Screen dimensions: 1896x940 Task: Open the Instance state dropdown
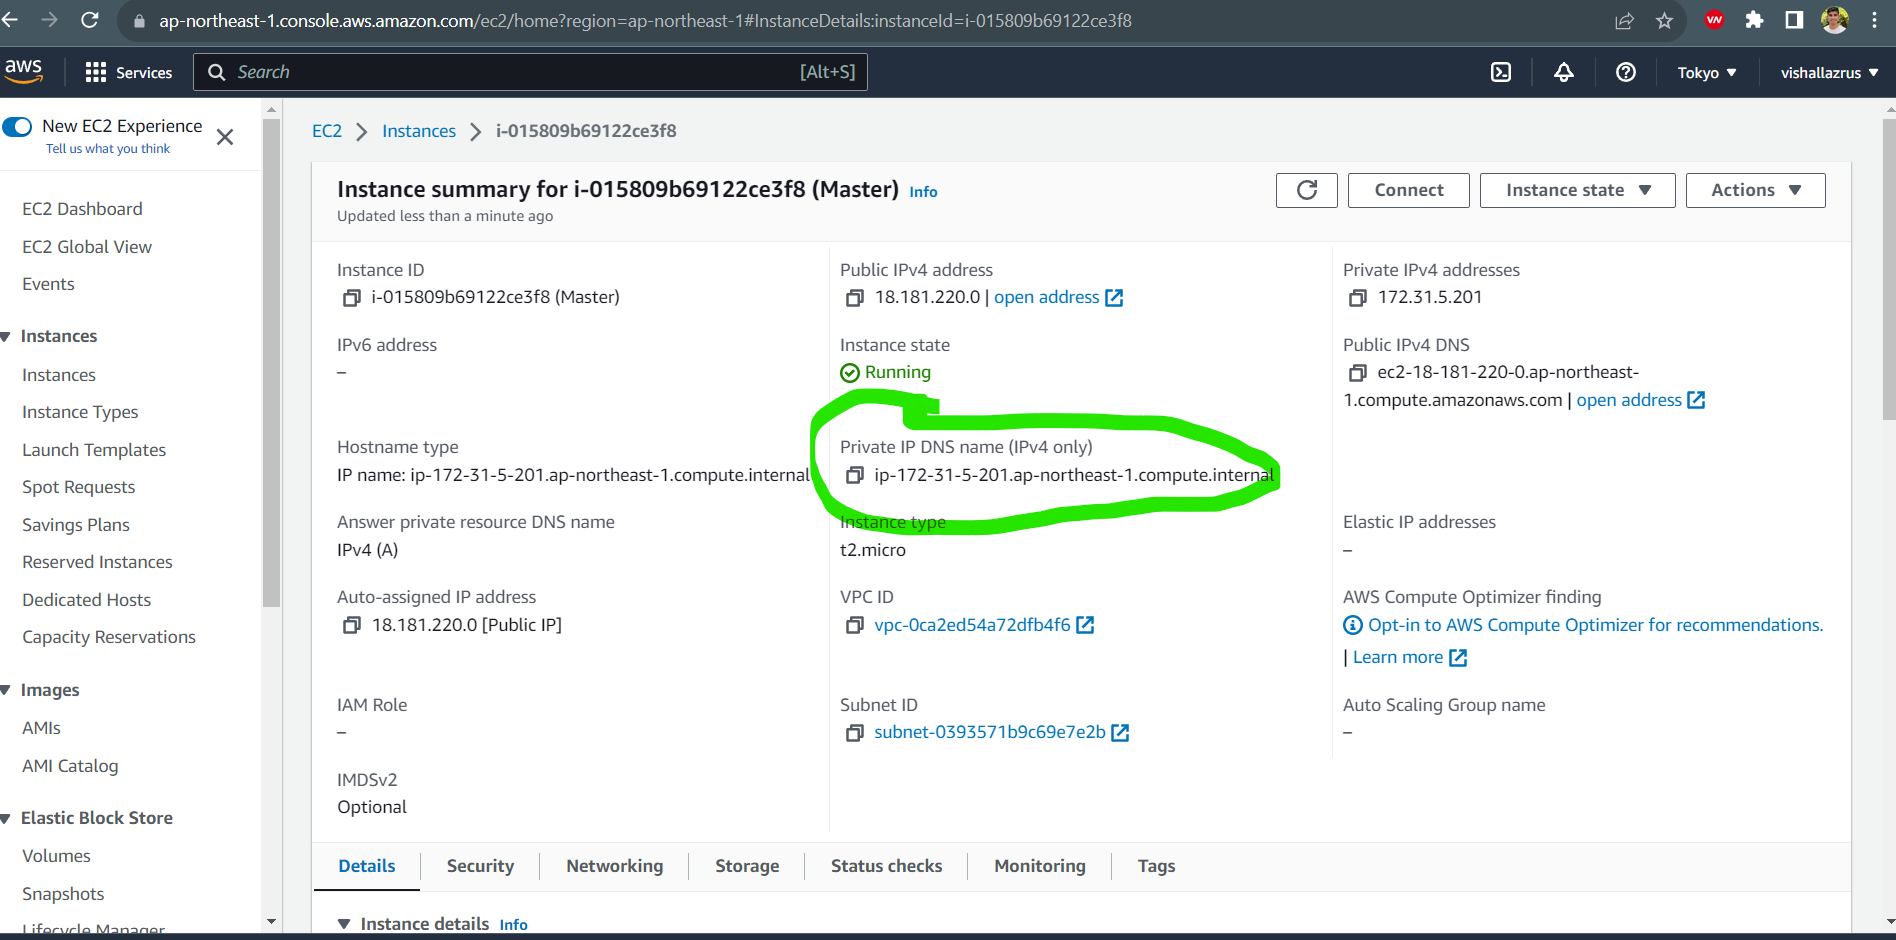pyautogui.click(x=1576, y=190)
